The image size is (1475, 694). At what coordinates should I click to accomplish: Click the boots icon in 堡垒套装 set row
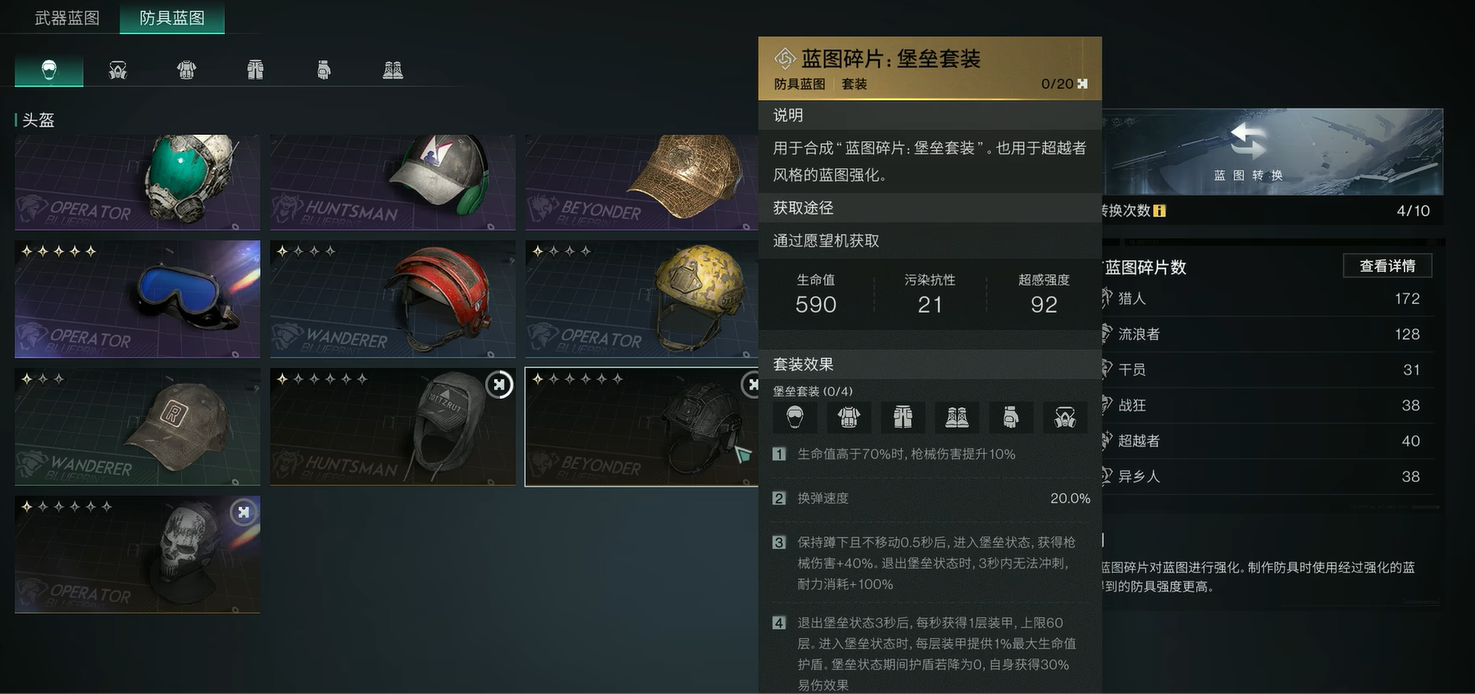957,417
